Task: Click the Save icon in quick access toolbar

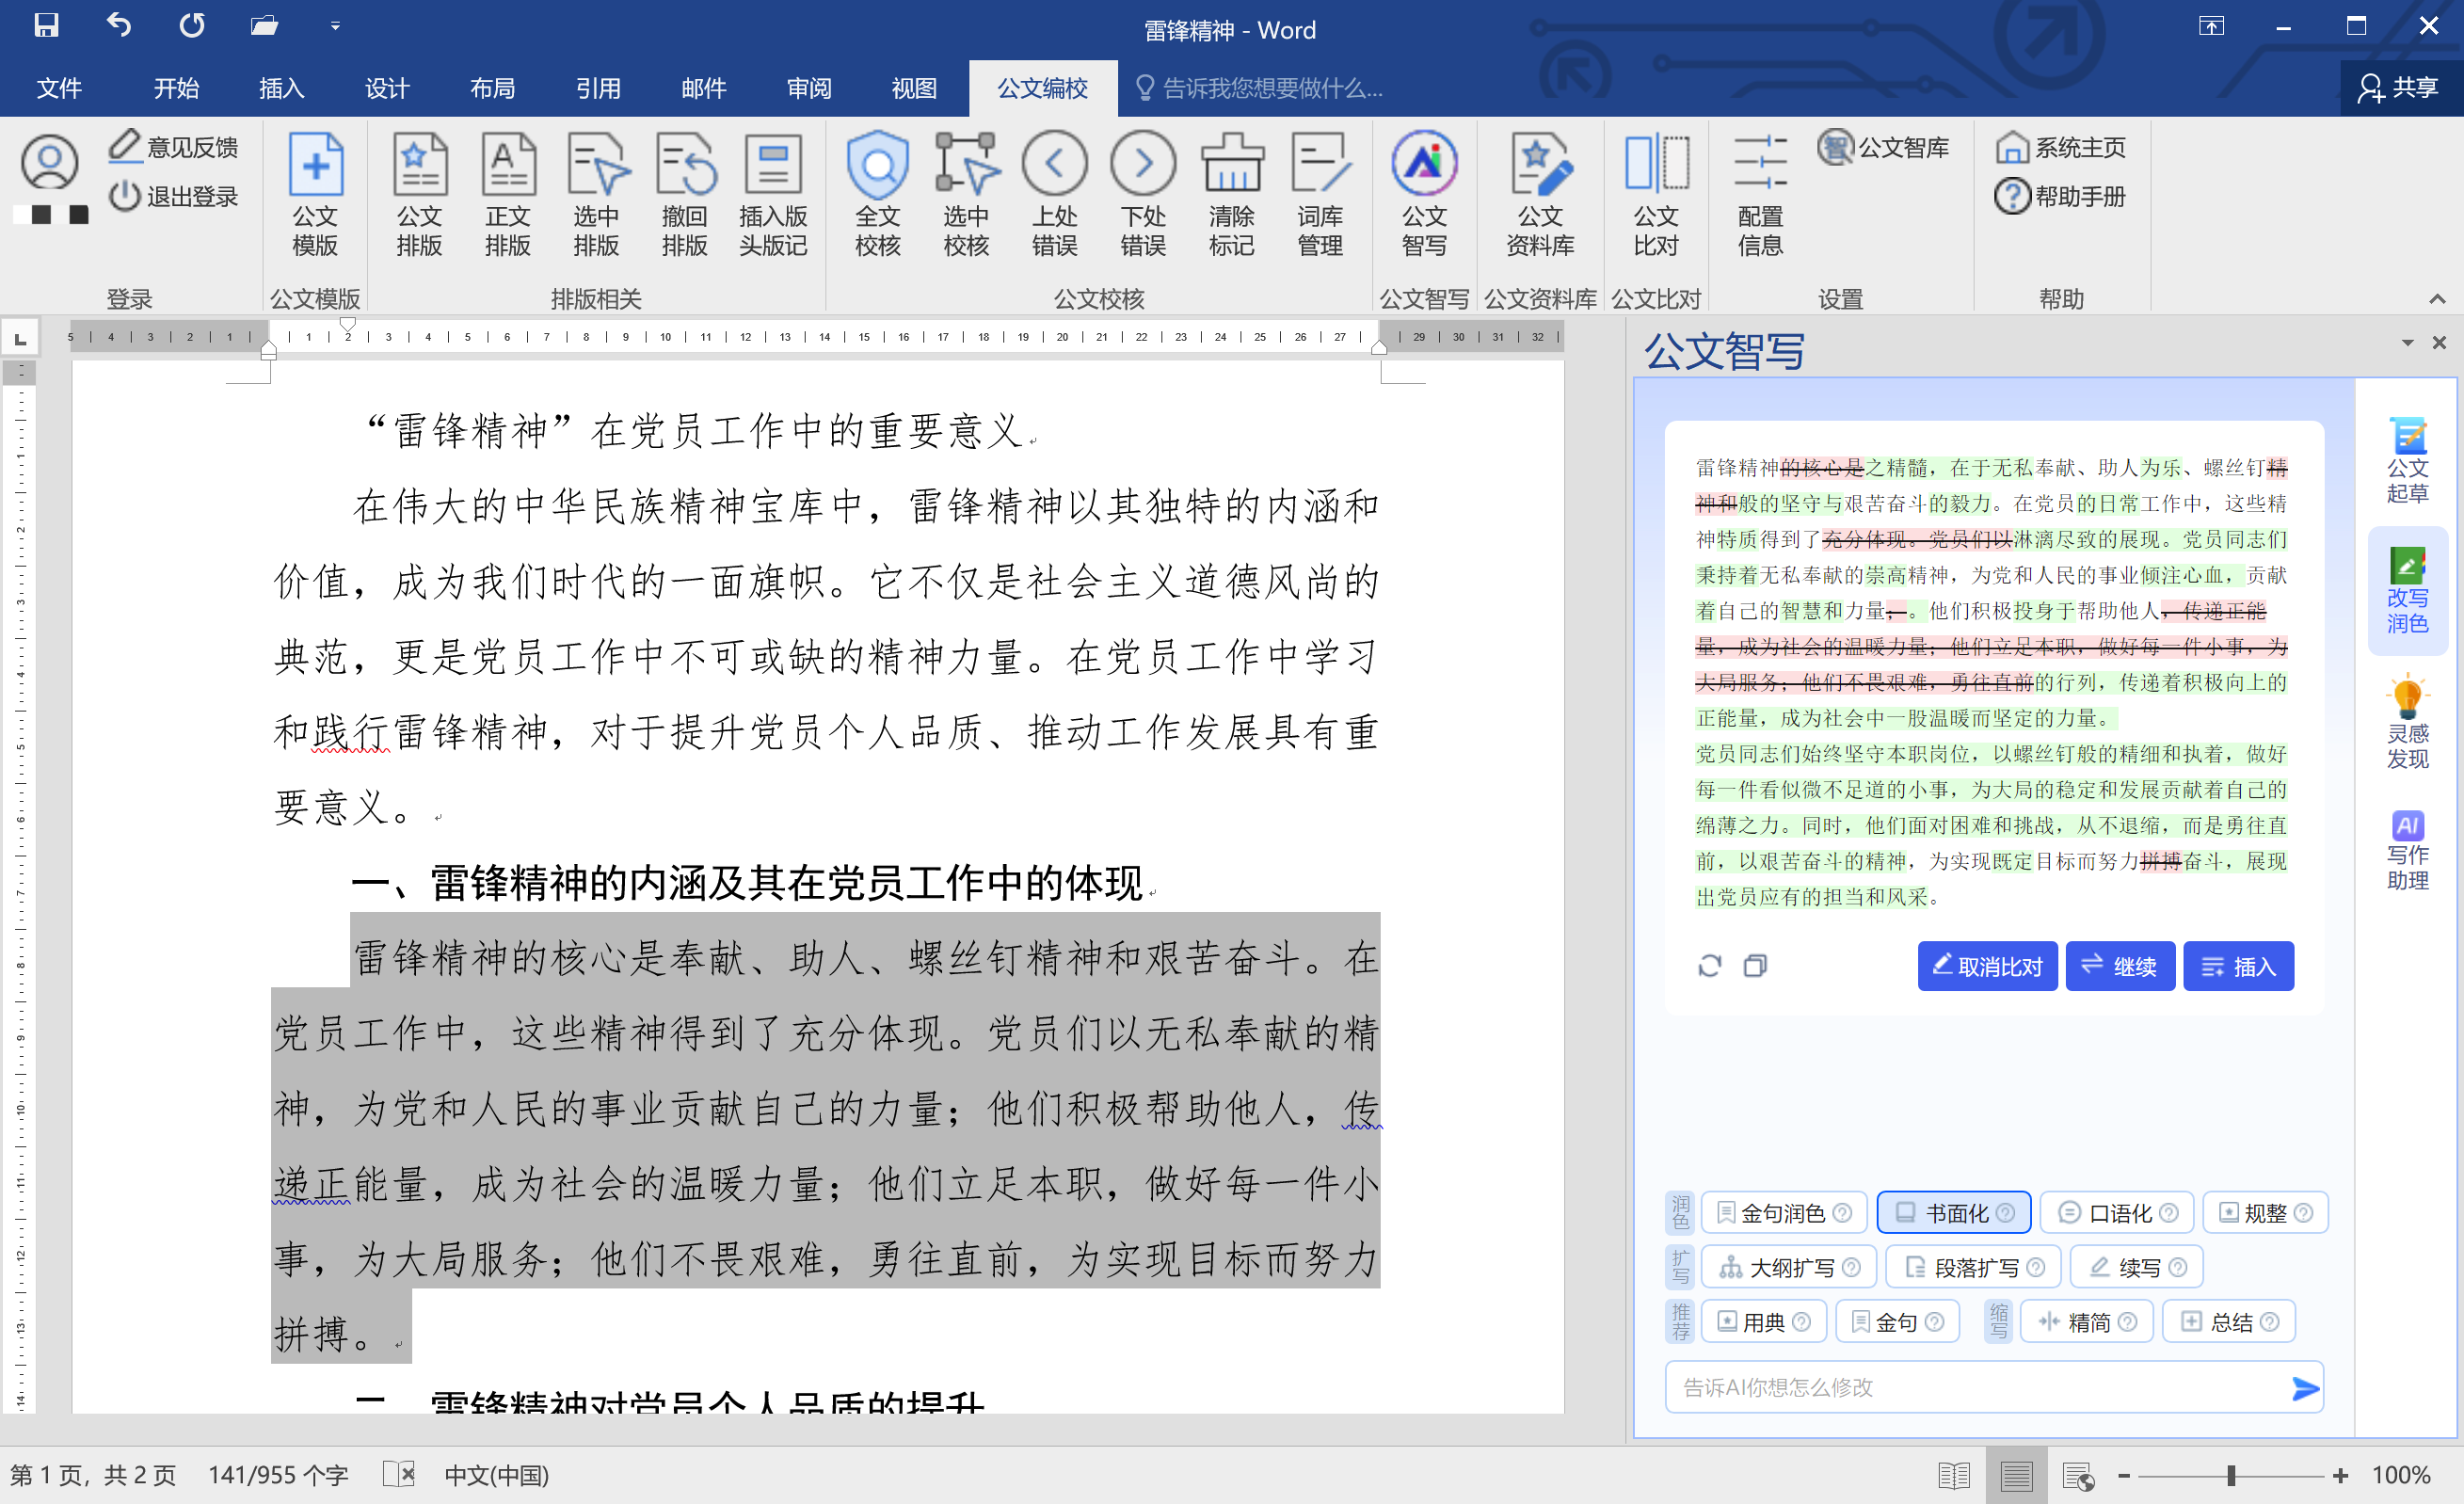Action: click(x=46, y=25)
